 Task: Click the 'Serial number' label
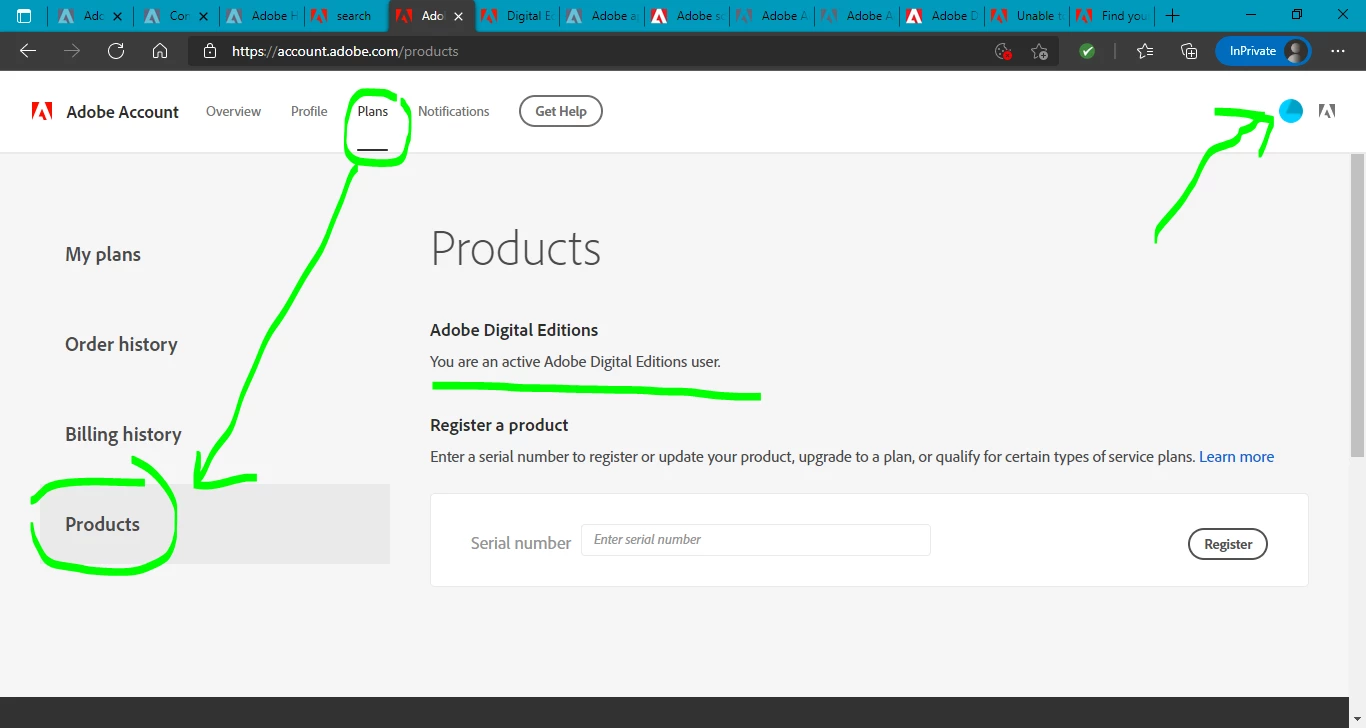coord(521,543)
